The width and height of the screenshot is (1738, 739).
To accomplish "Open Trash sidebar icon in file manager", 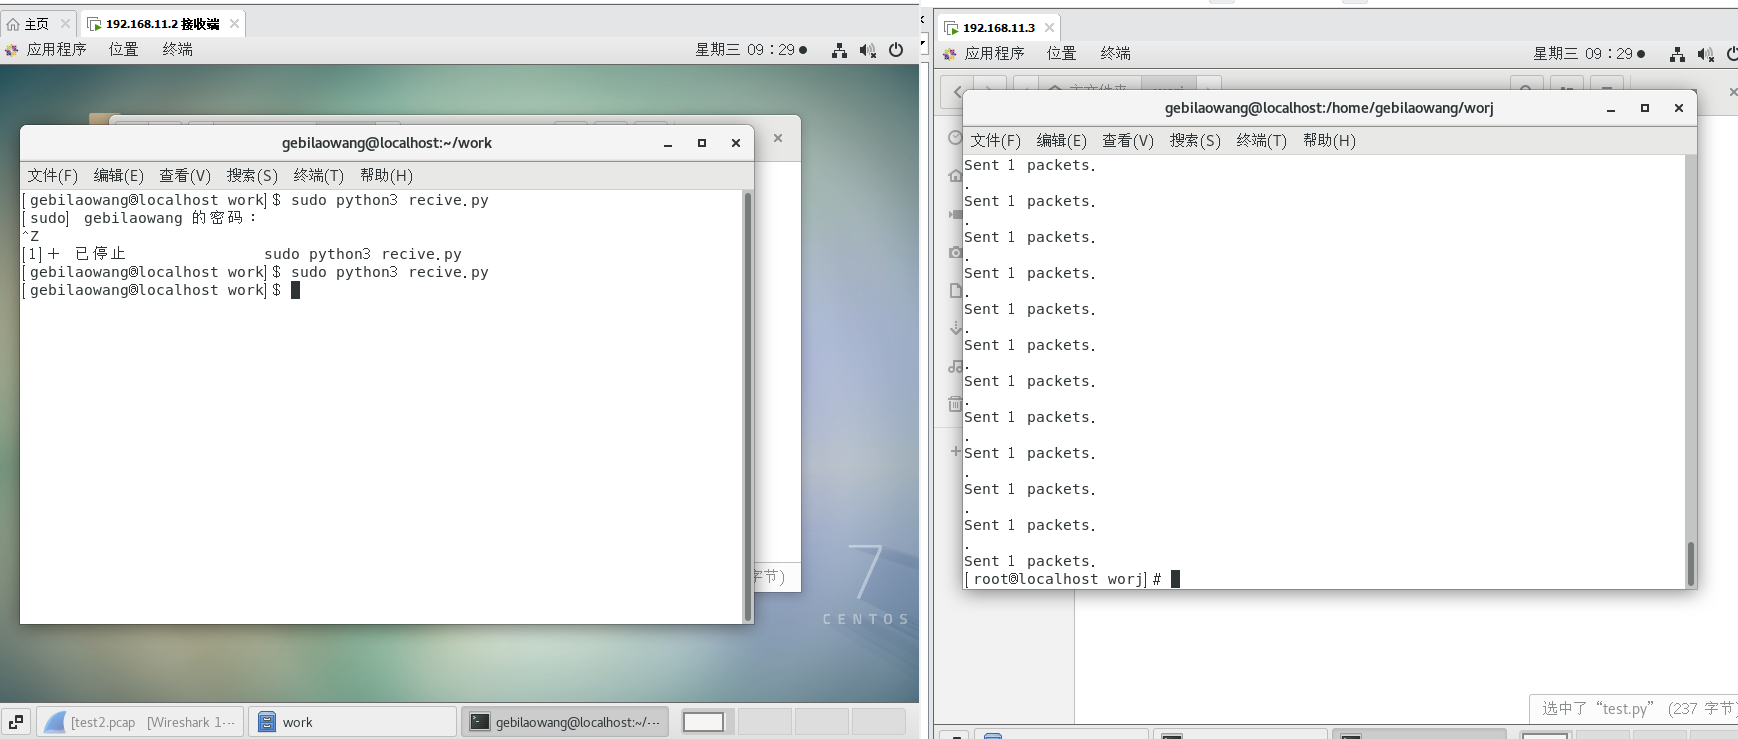I will [955, 404].
